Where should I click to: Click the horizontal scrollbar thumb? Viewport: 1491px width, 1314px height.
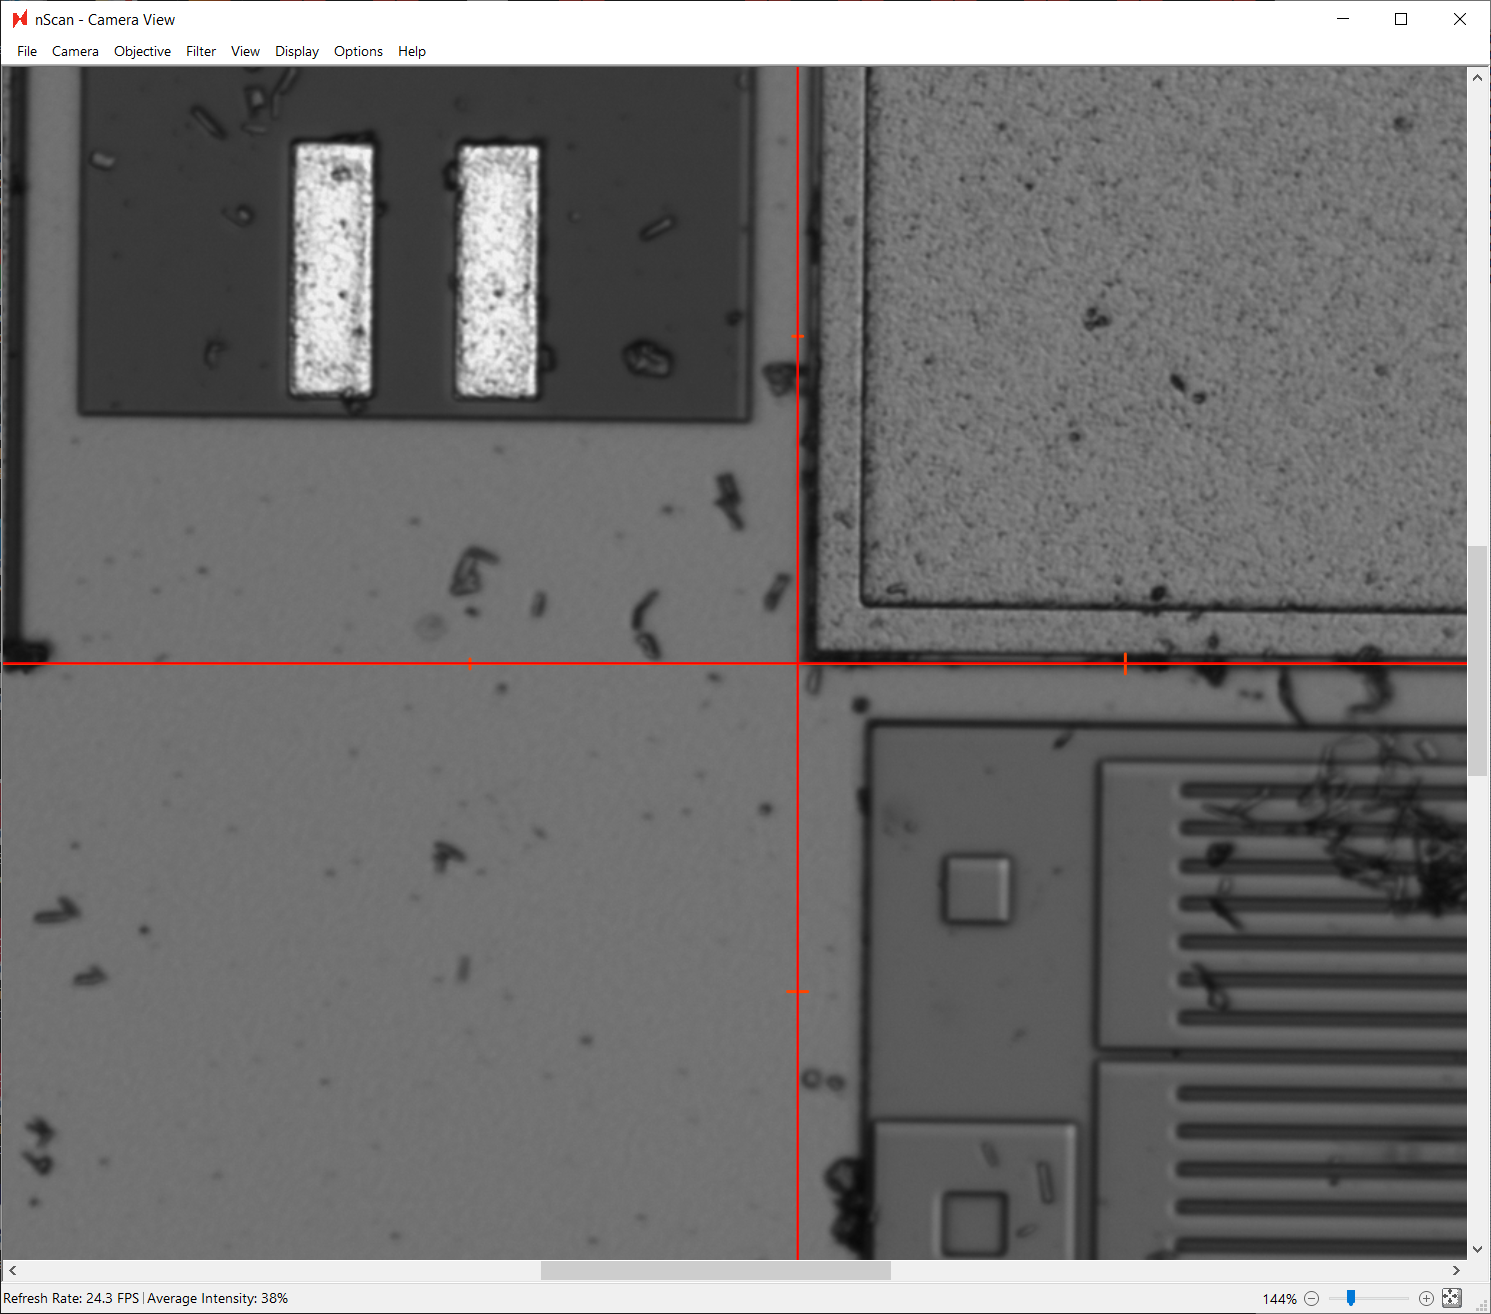coord(715,1270)
